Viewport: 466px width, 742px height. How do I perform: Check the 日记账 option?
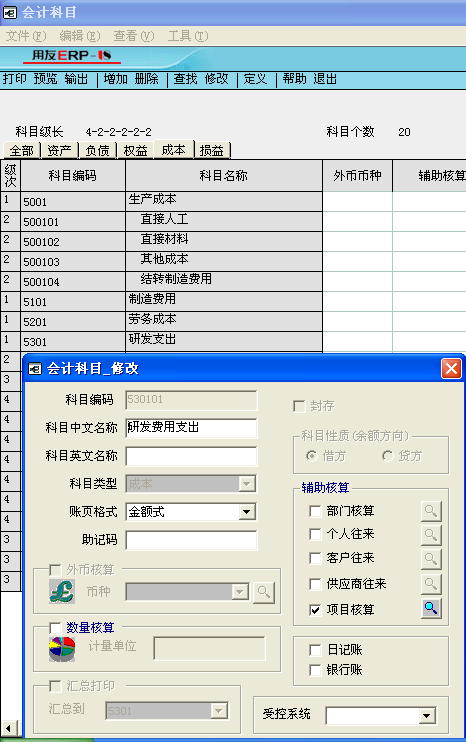315,650
